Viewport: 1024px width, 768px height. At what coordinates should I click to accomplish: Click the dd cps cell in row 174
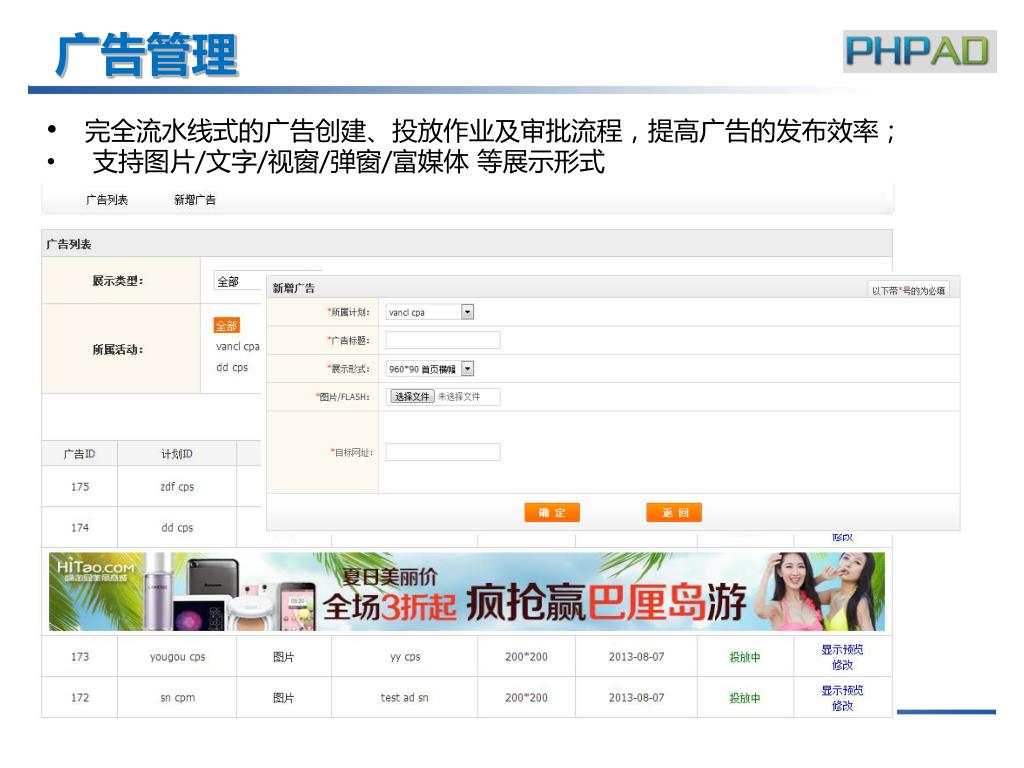177,527
